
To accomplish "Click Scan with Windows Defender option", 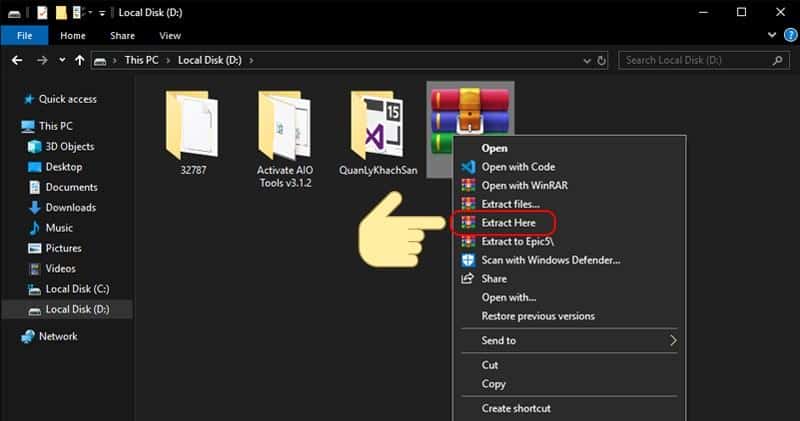I will 550,260.
